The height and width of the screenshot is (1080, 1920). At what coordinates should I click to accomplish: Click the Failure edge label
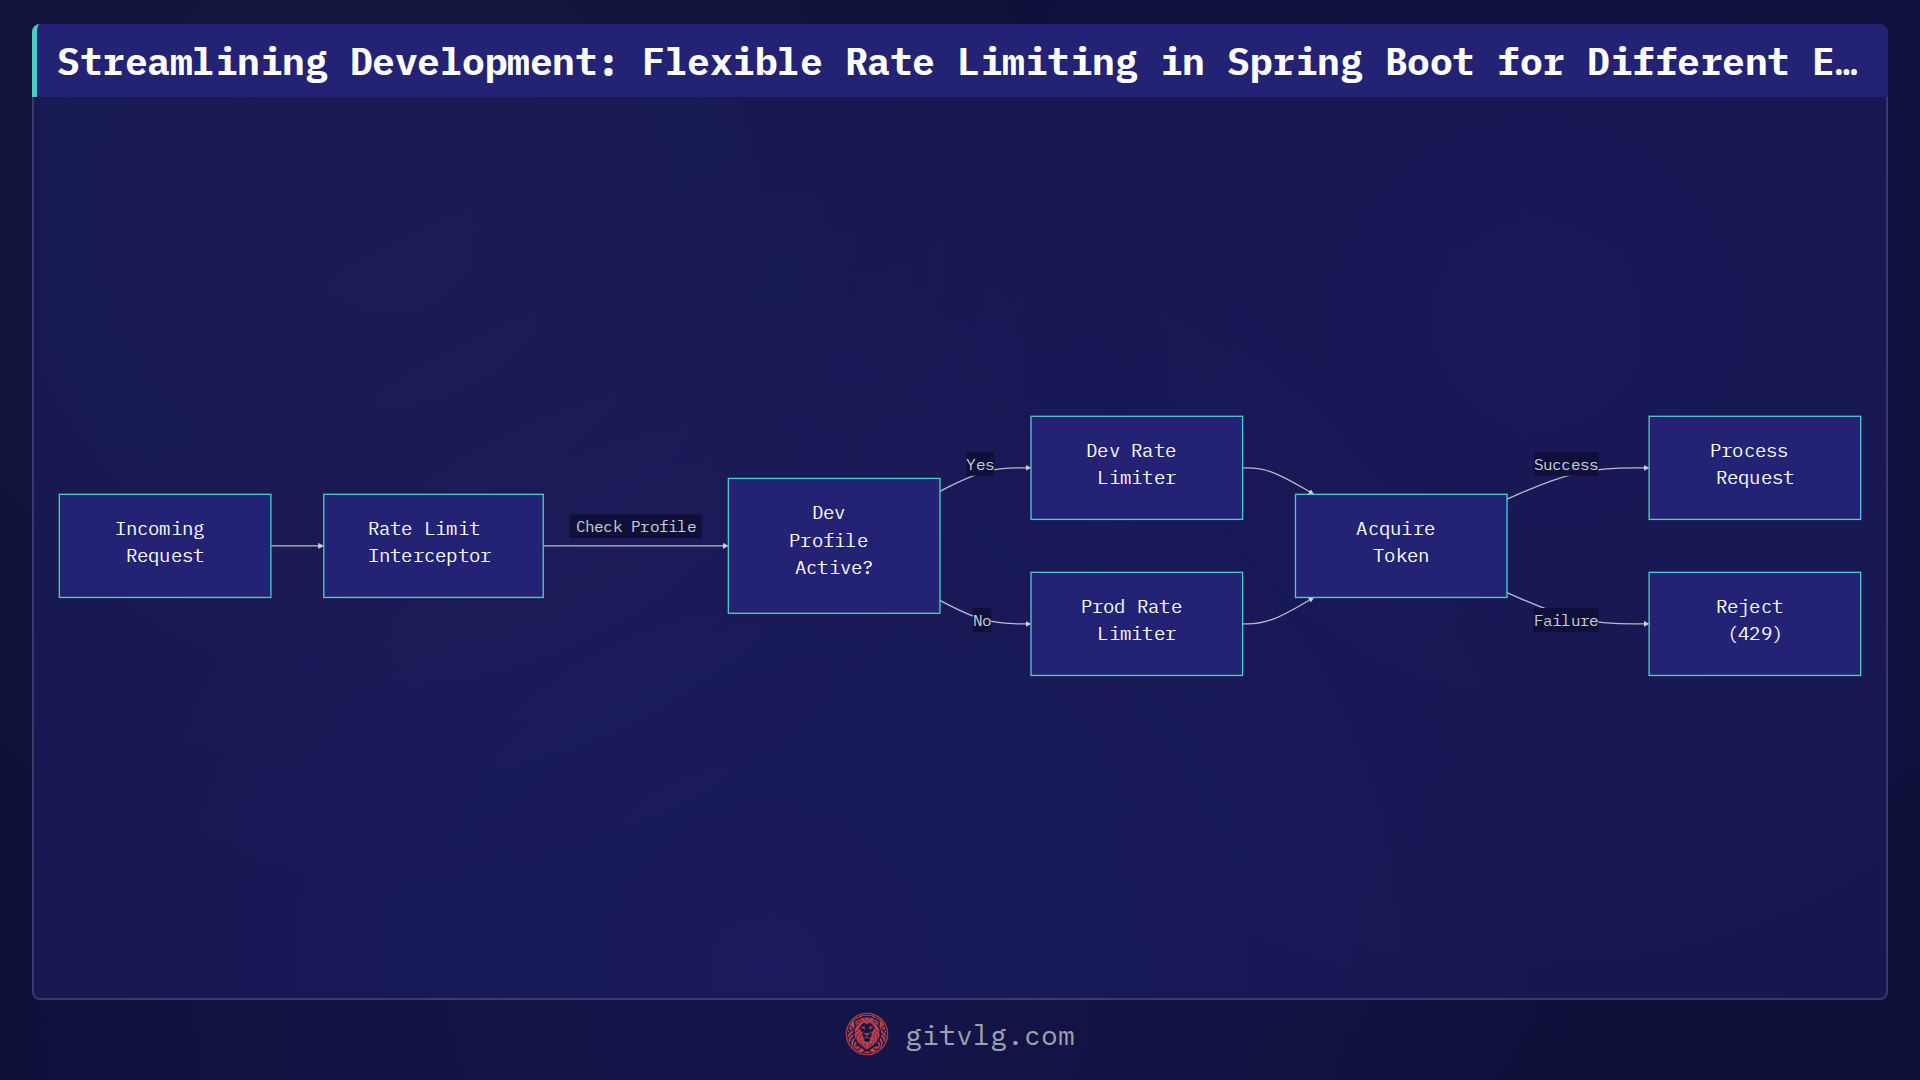(1566, 621)
